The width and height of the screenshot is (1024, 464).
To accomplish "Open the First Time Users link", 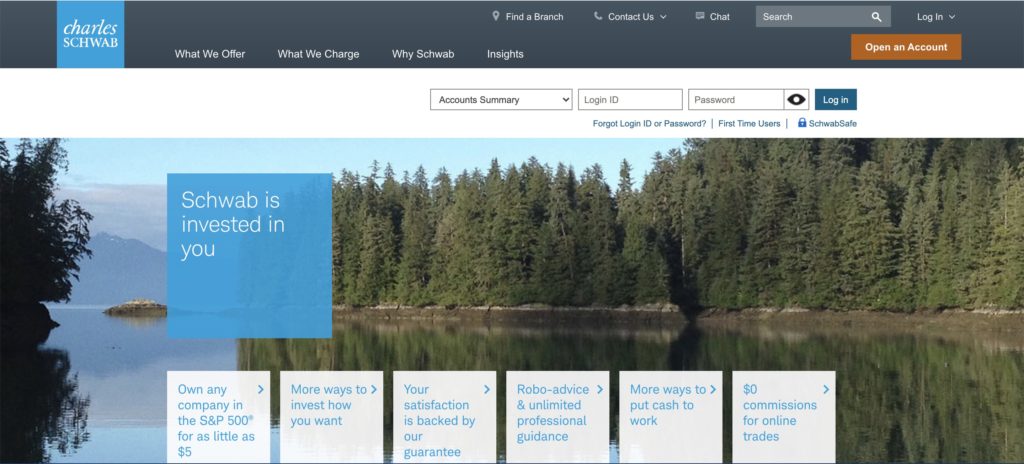I will pyautogui.click(x=749, y=124).
